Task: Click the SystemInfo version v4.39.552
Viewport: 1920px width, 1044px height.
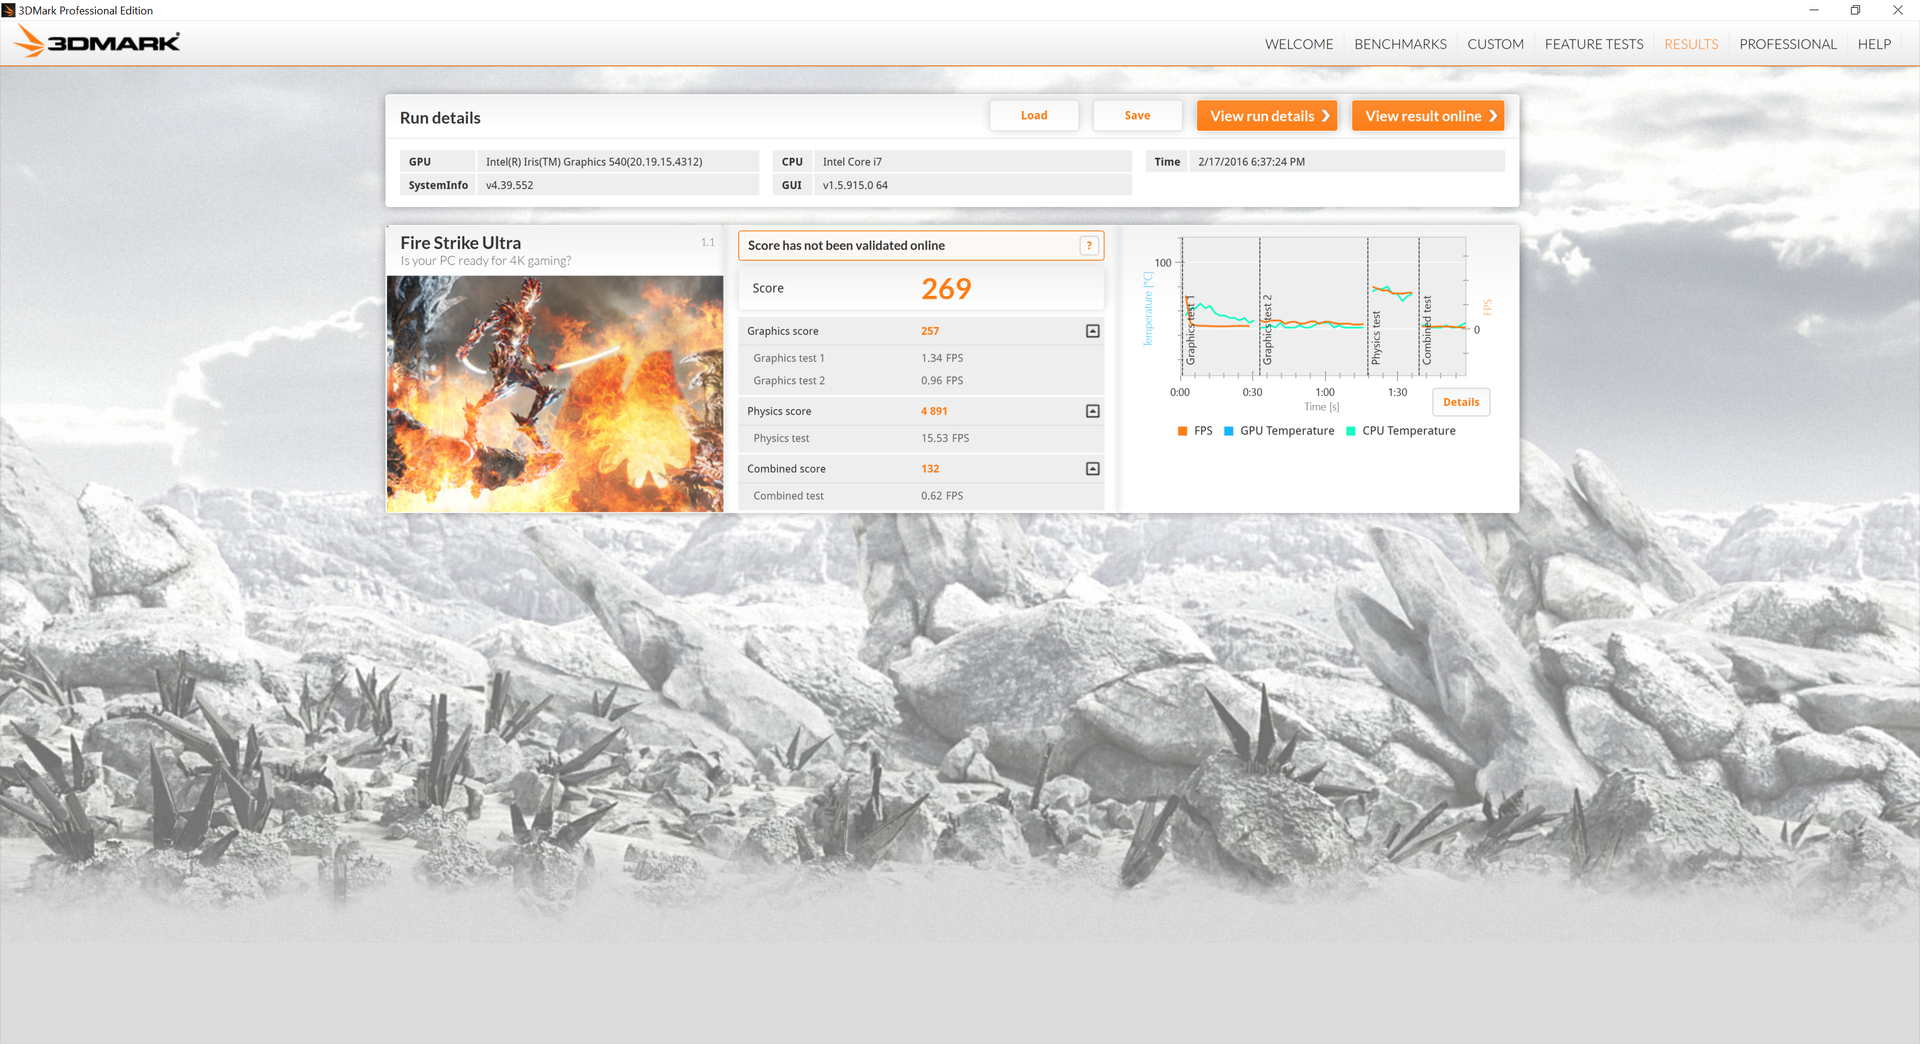Action: 509,186
